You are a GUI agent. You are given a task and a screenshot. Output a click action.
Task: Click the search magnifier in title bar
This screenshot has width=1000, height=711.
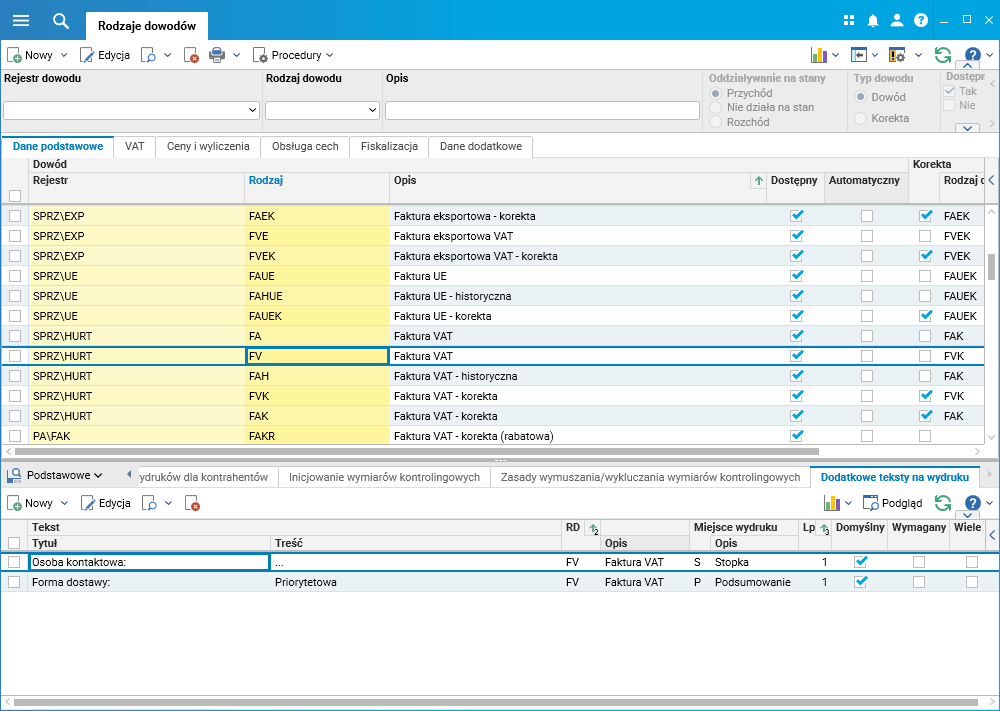61,20
